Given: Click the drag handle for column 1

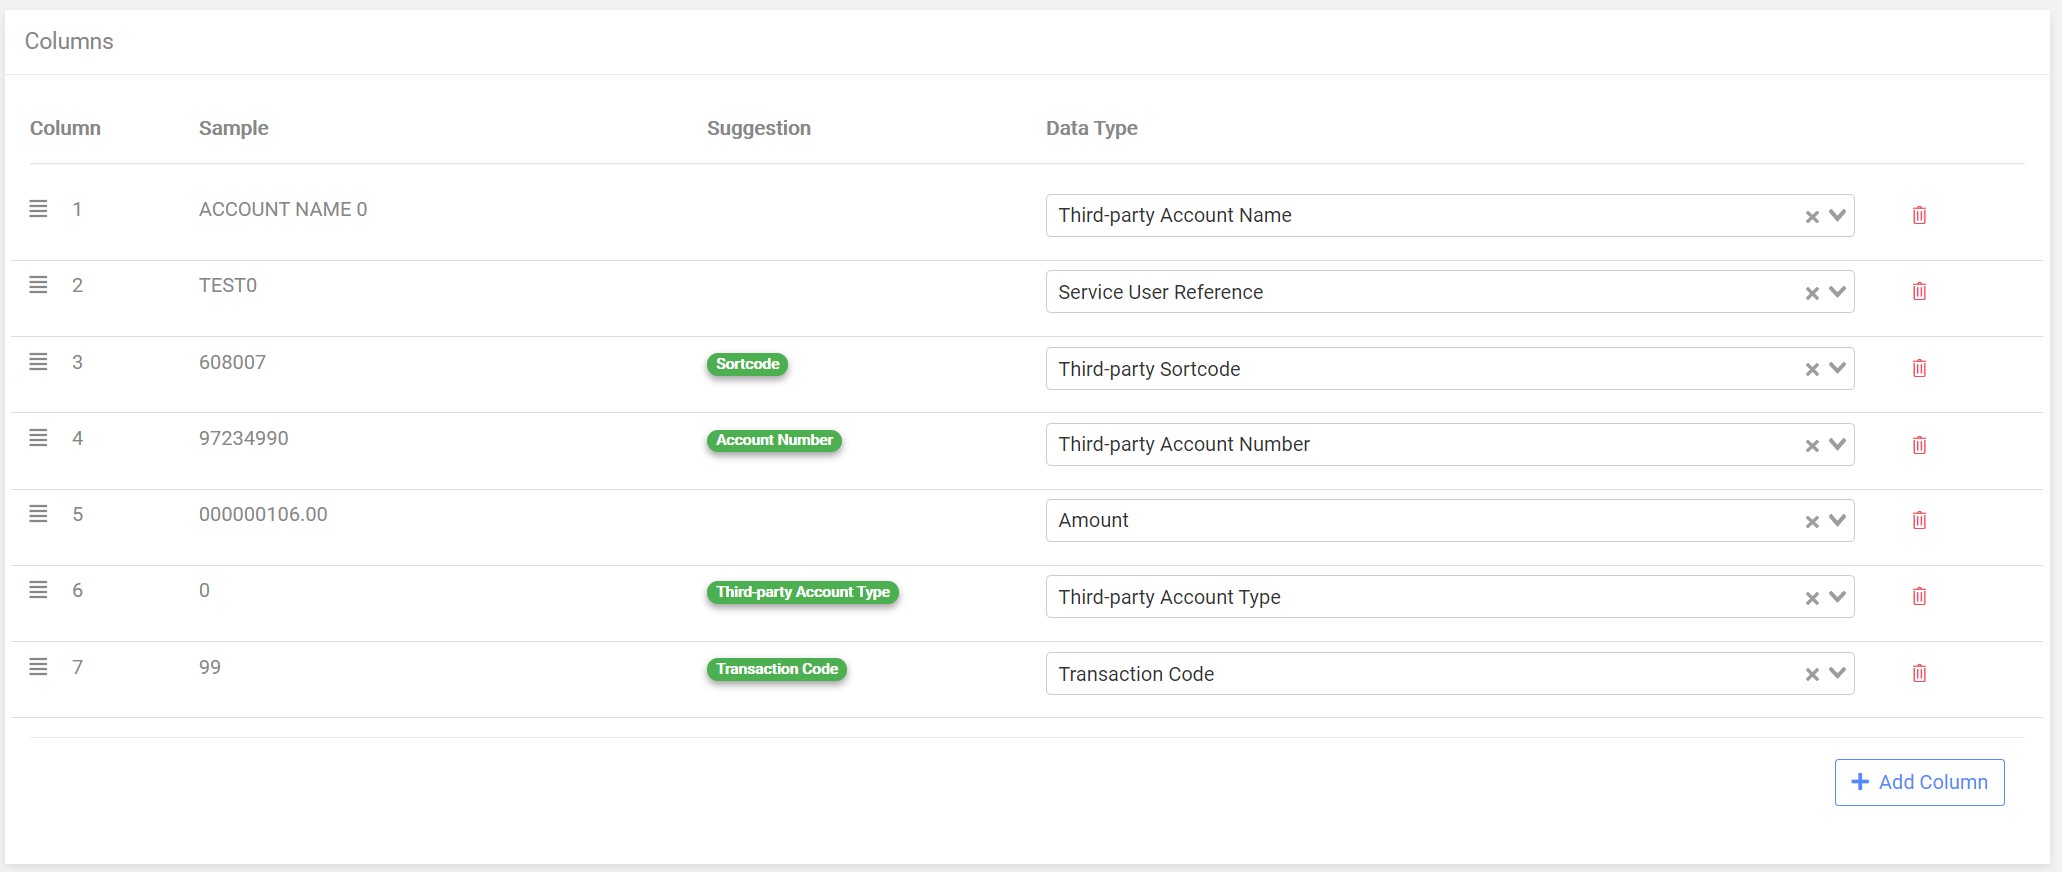Looking at the screenshot, I should (x=38, y=209).
